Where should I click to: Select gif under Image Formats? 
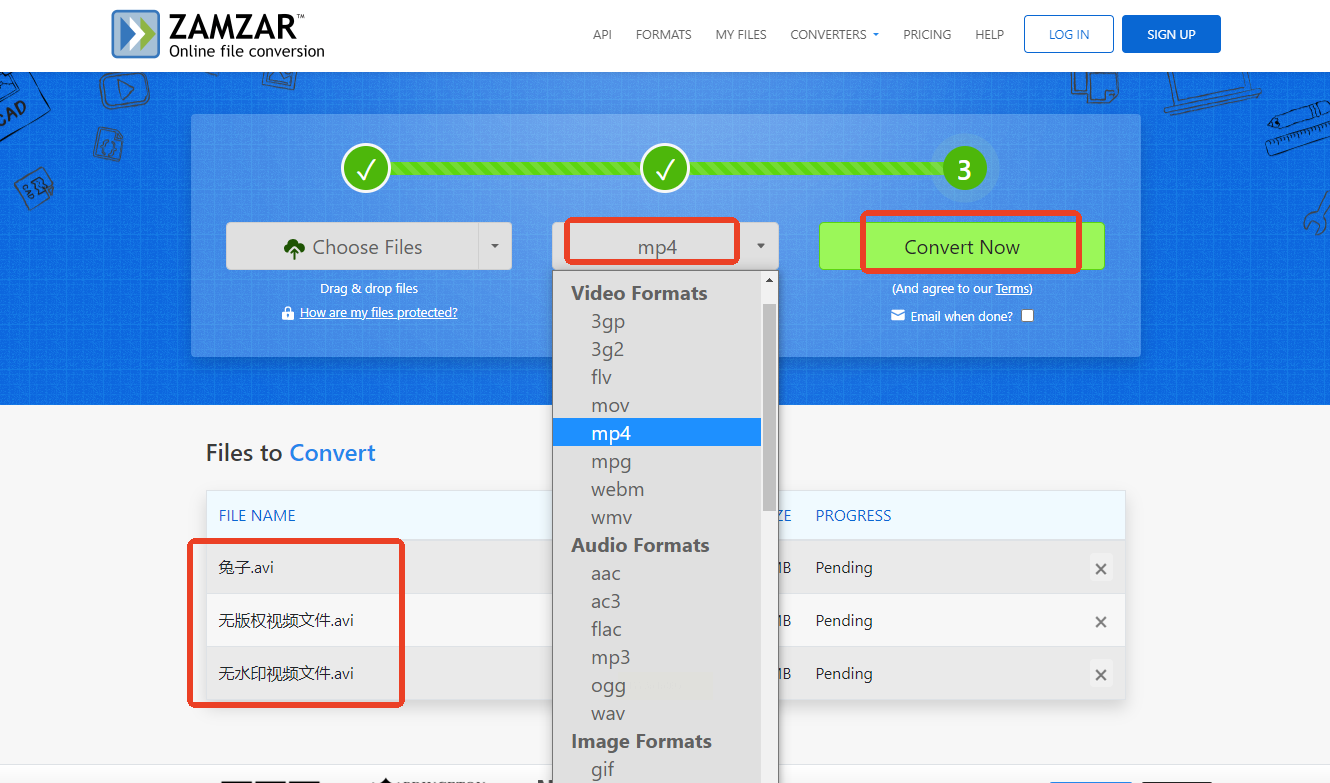point(657,770)
